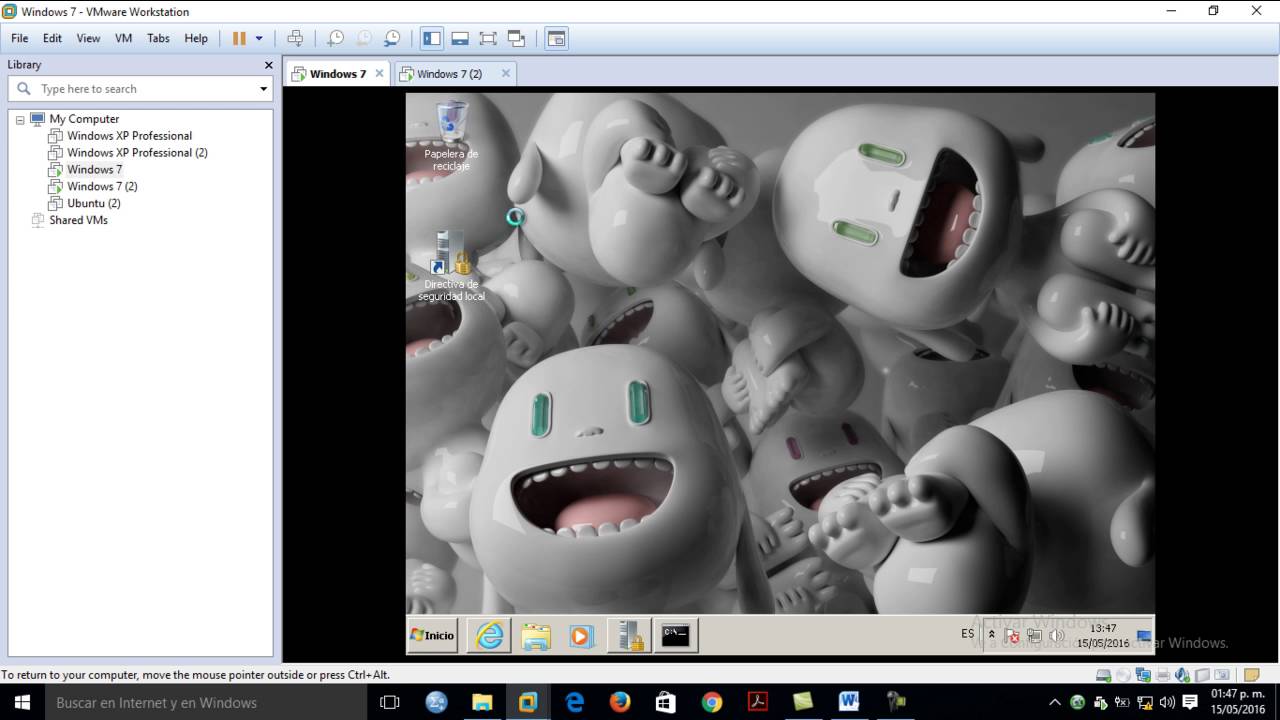
Task: Click the host Windows Start button
Action: click(x=22, y=702)
